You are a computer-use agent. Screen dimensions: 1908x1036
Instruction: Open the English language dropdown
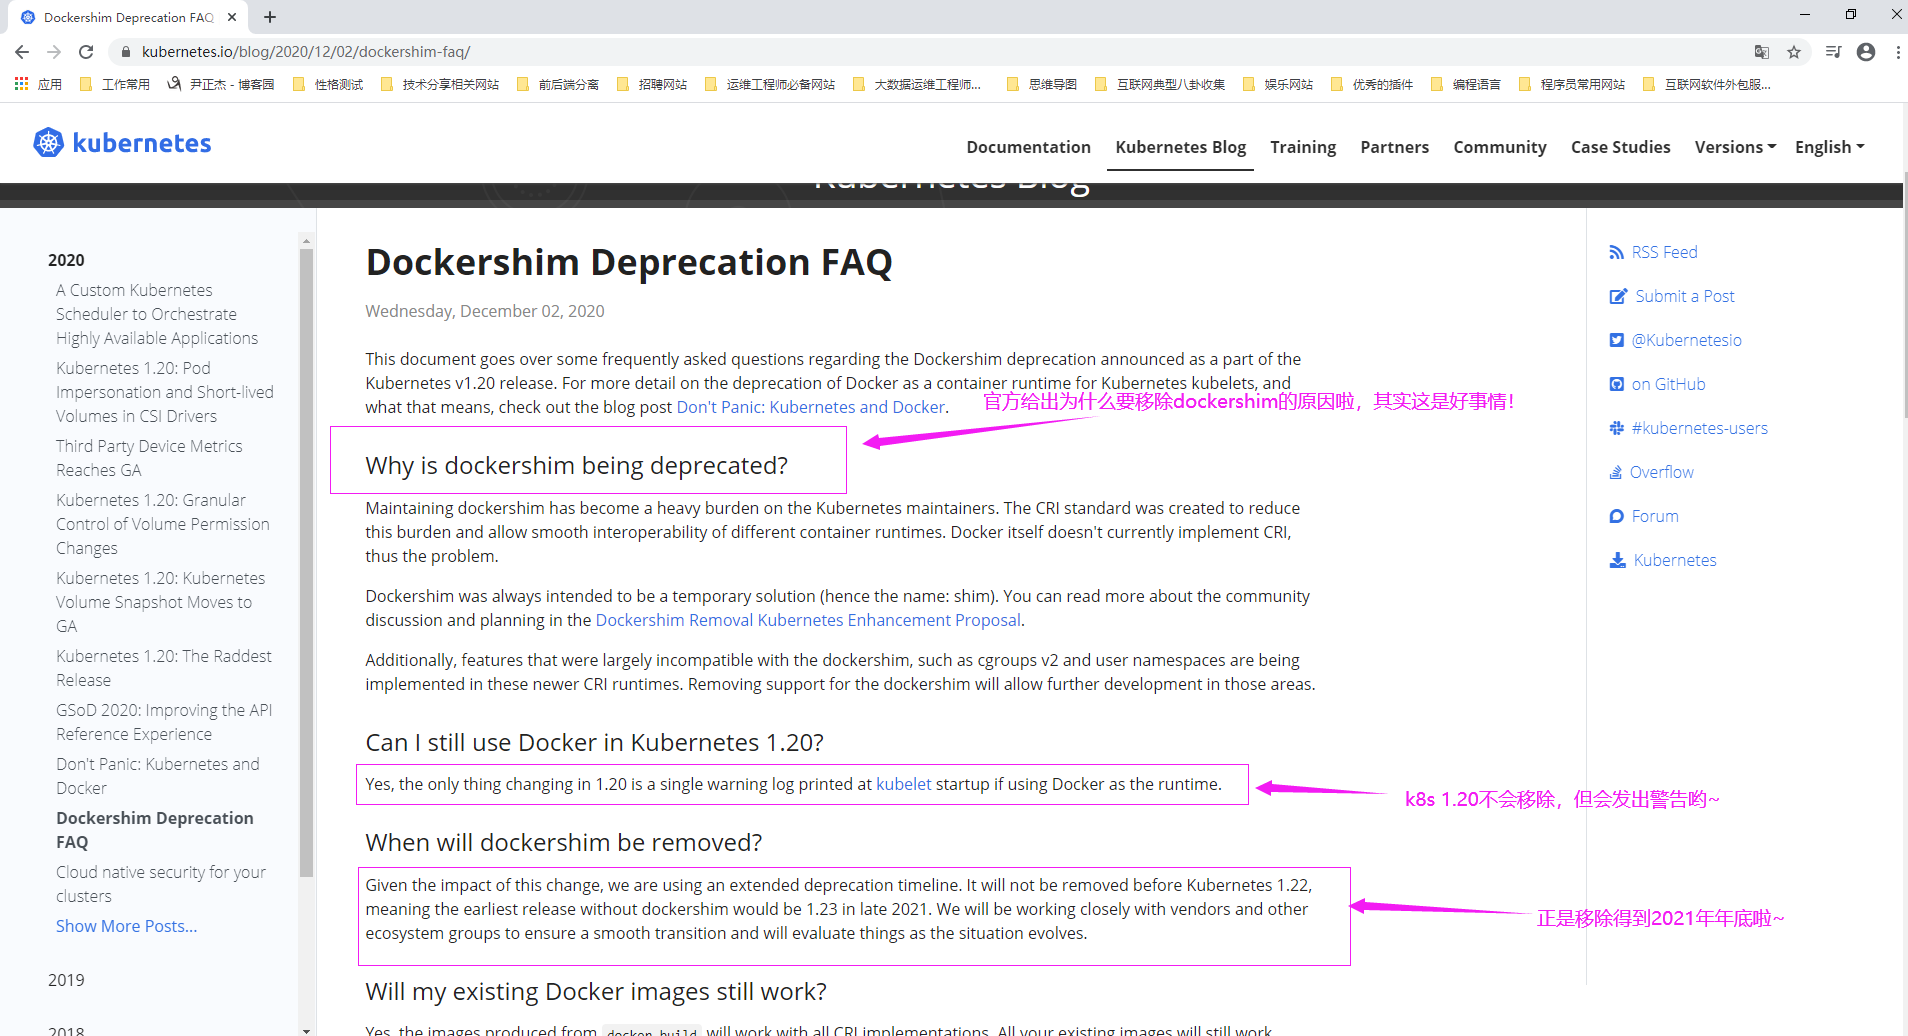click(x=1829, y=147)
